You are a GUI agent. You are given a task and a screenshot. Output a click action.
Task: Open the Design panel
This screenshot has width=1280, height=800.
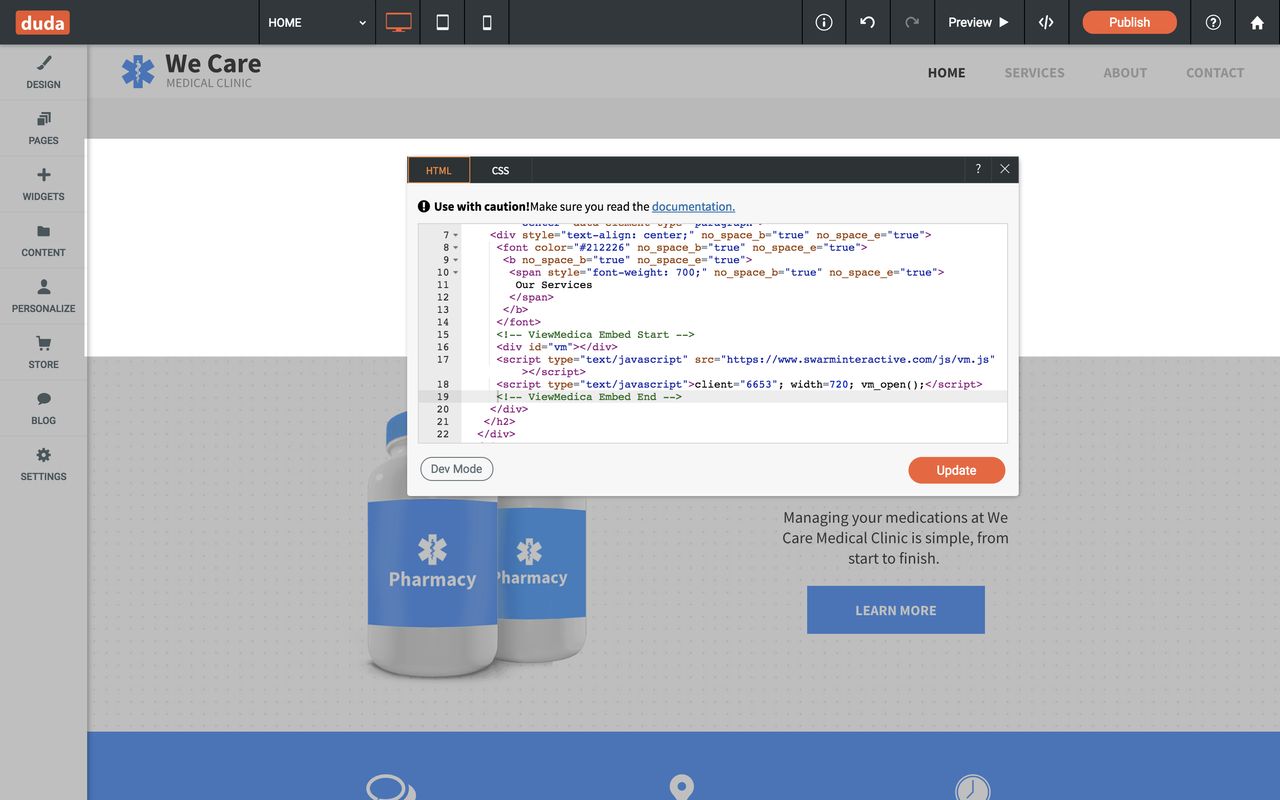click(x=43, y=71)
